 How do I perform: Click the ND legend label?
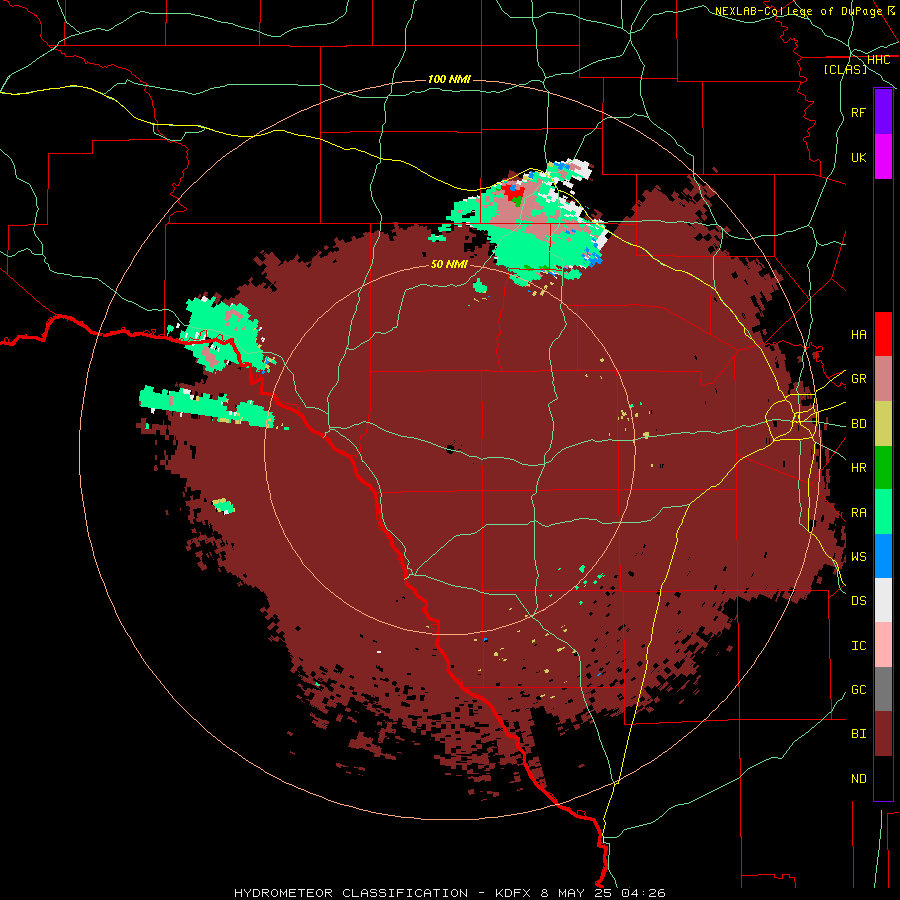point(858,778)
